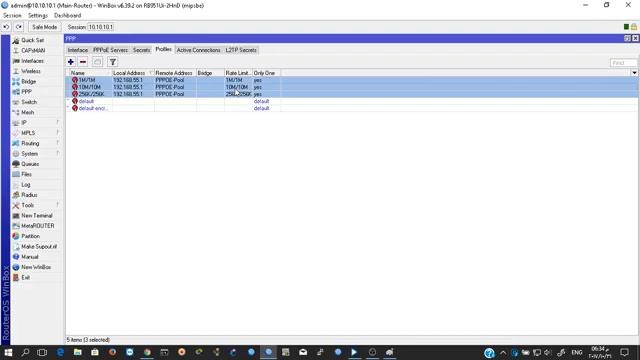Select the default-encryption profile row
Viewport: 640px width, 360px height.
point(352,108)
